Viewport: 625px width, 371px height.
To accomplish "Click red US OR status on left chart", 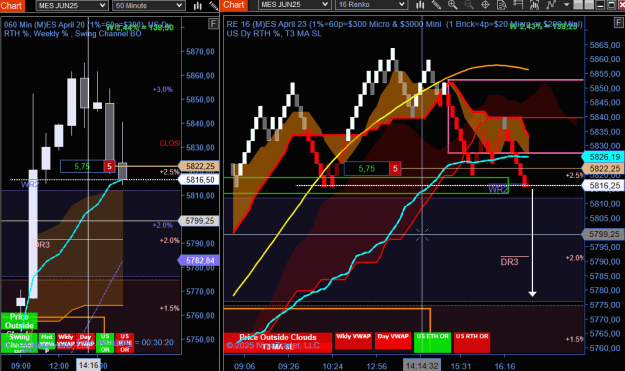I will (125, 343).
